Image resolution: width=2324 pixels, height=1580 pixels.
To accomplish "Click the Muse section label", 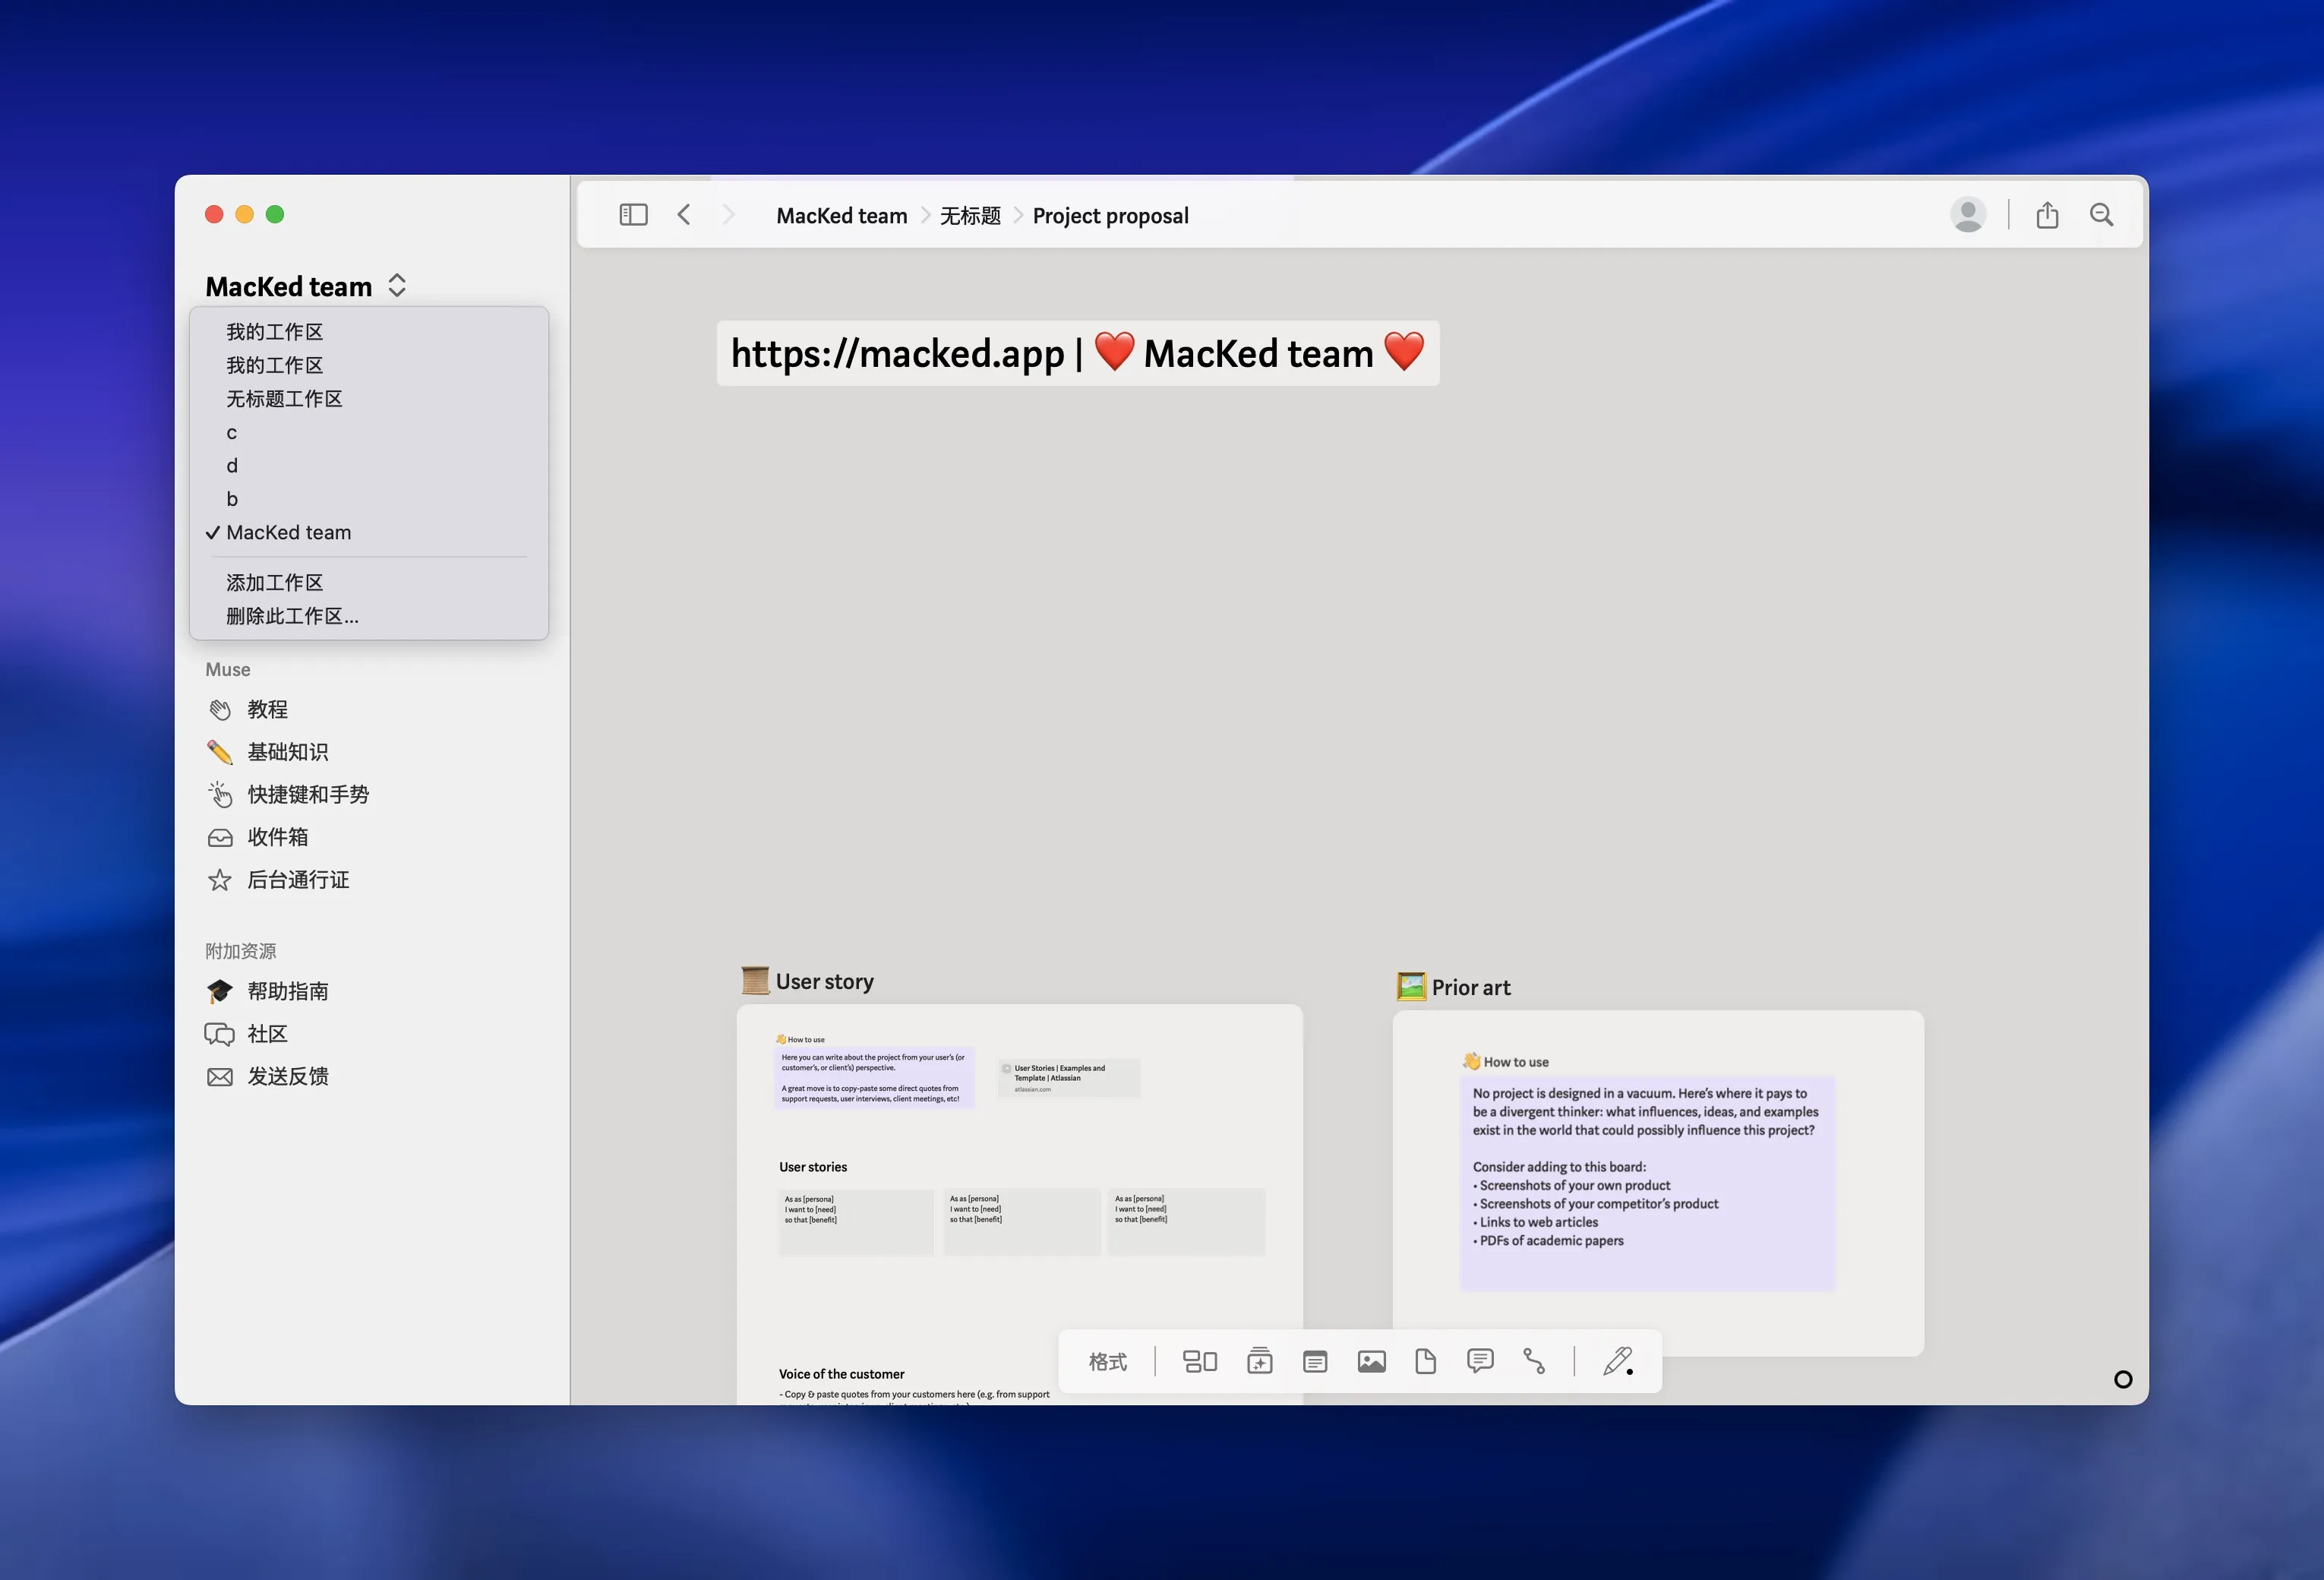I will click(228, 670).
